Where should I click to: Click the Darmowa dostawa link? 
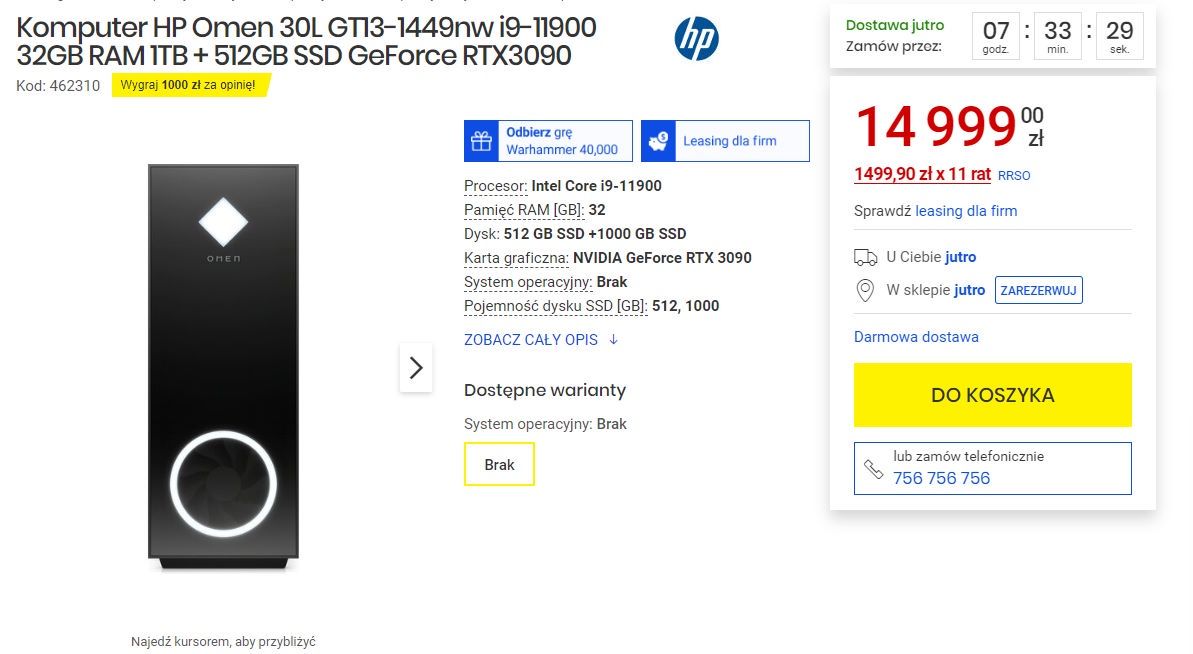916,337
